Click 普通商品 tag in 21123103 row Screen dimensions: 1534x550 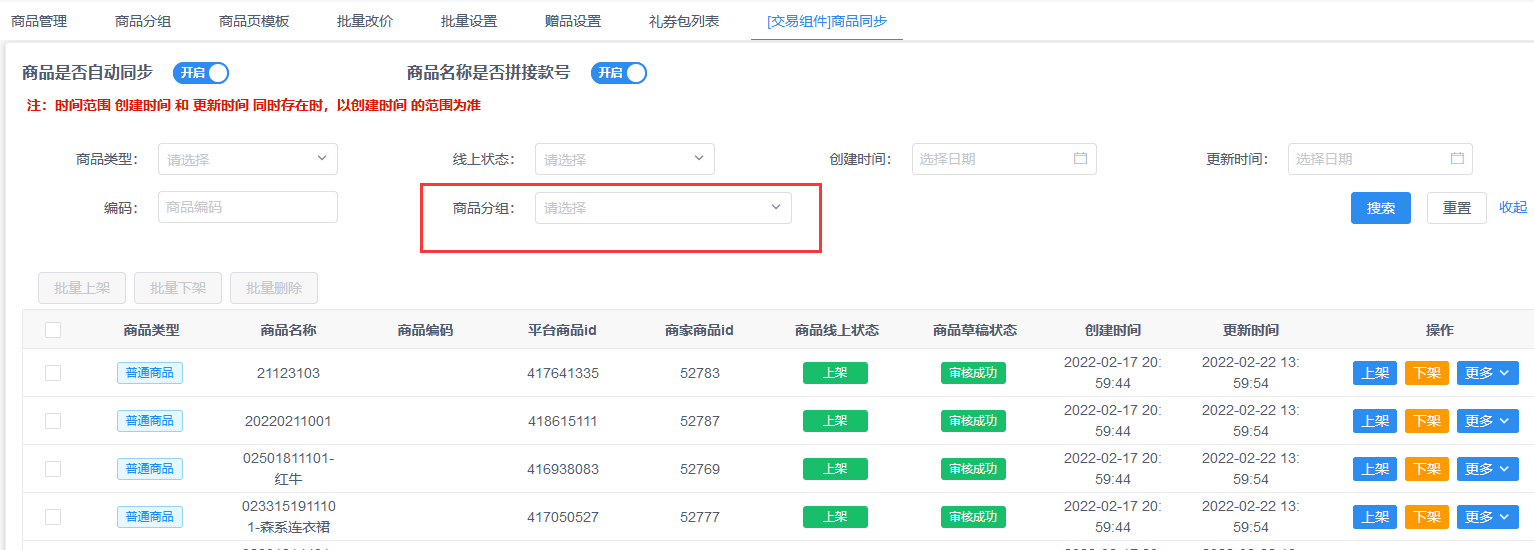point(150,373)
